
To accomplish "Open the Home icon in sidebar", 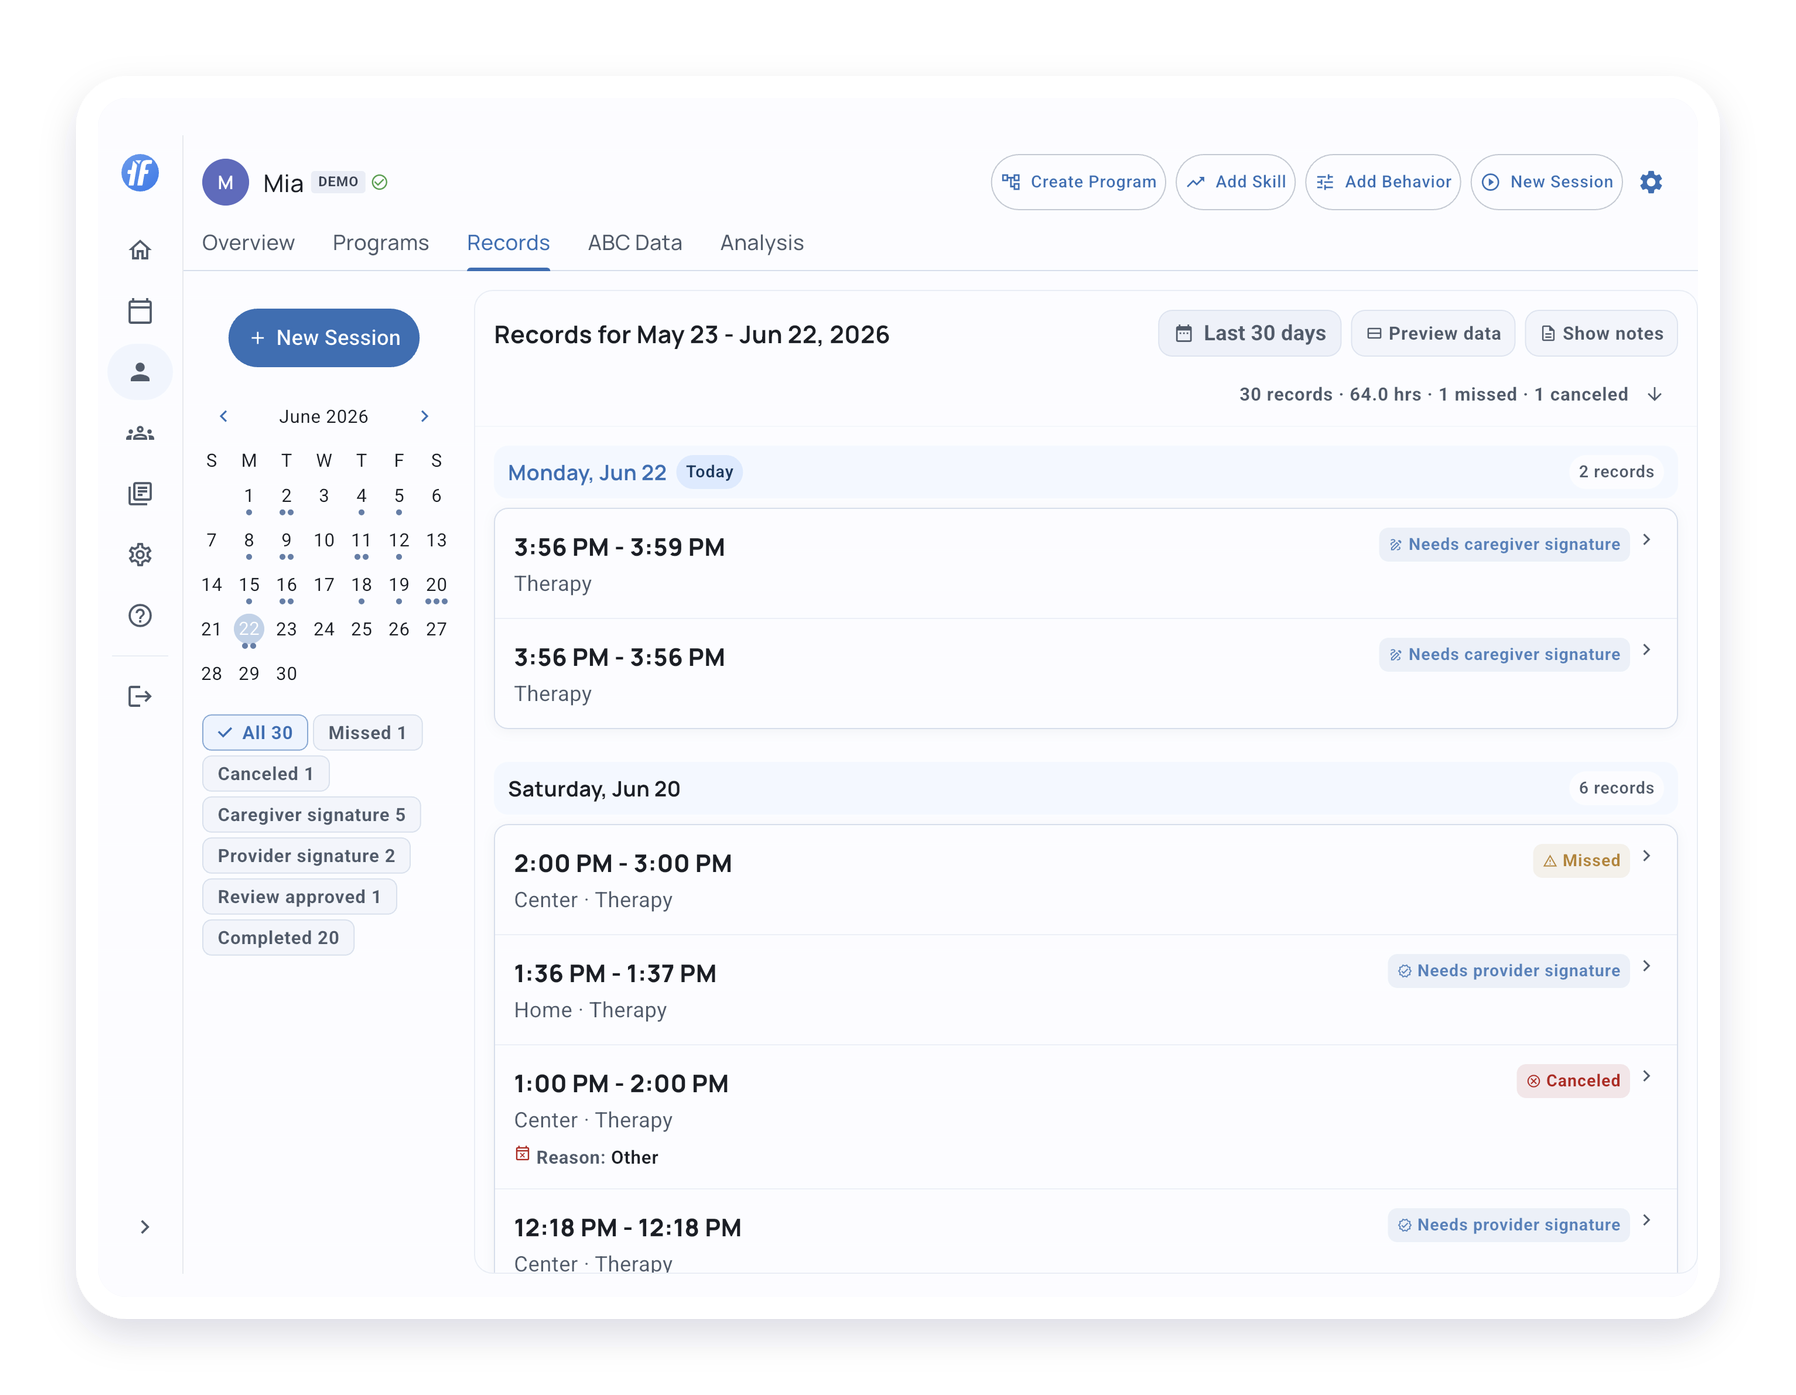I will coord(140,250).
